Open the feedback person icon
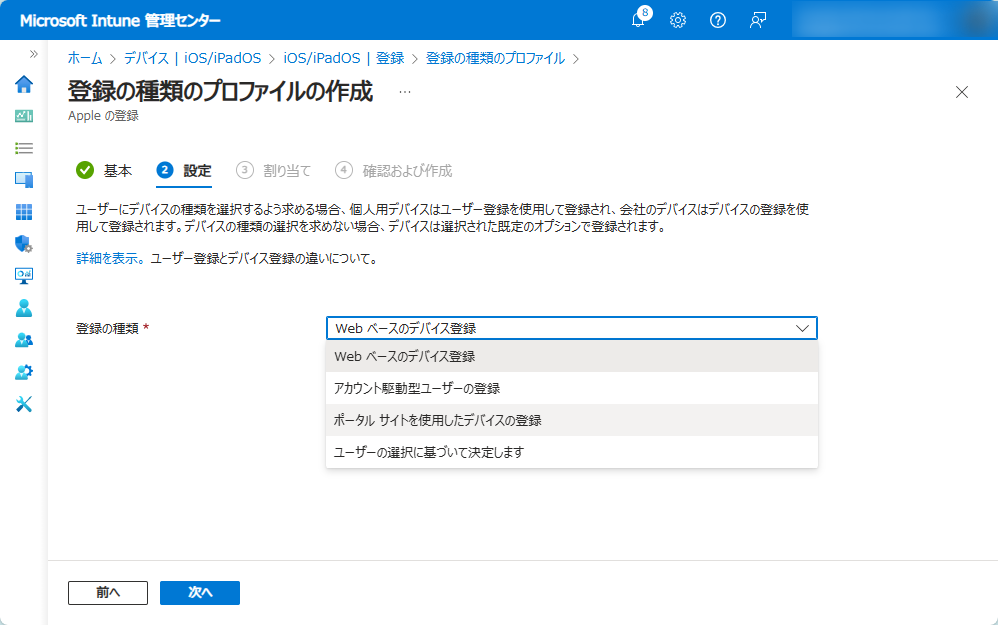Screen dimensions: 998x625 [757, 20]
